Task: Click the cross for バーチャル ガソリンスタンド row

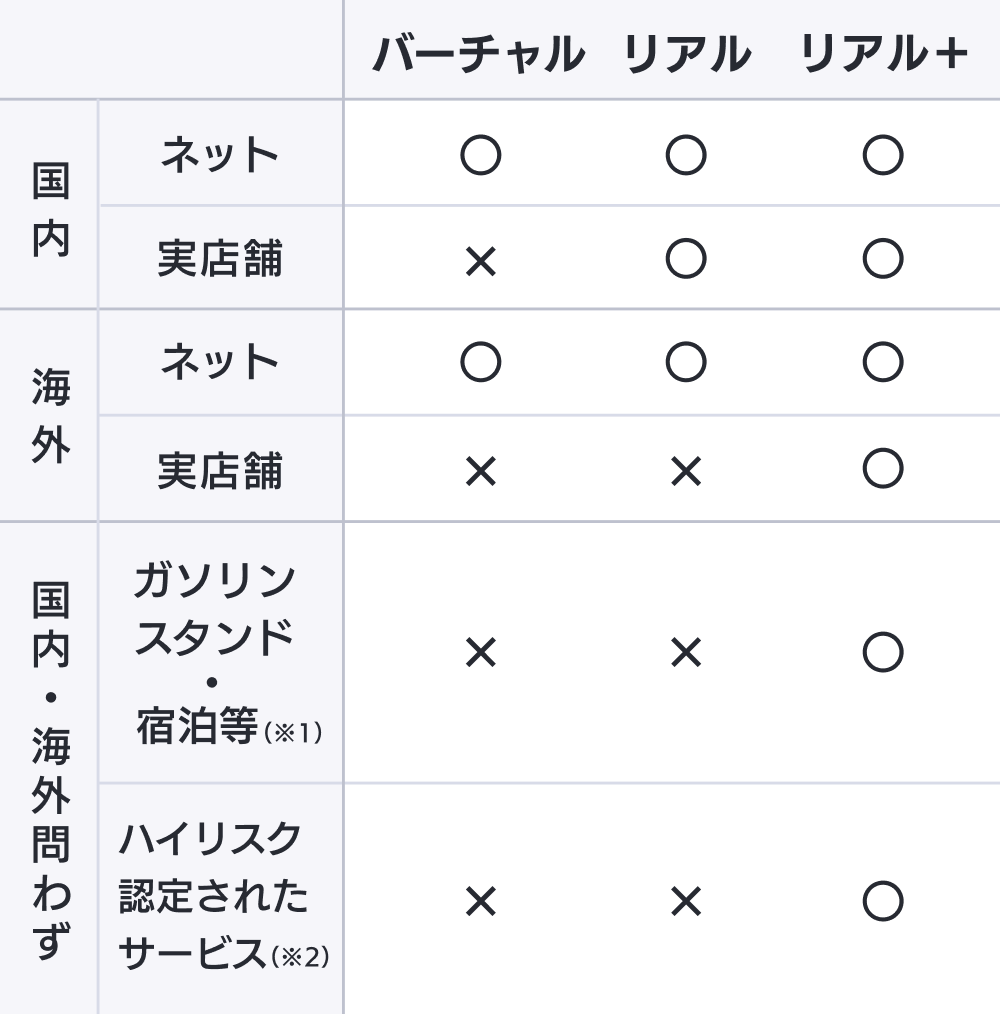Action: (x=480, y=653)
